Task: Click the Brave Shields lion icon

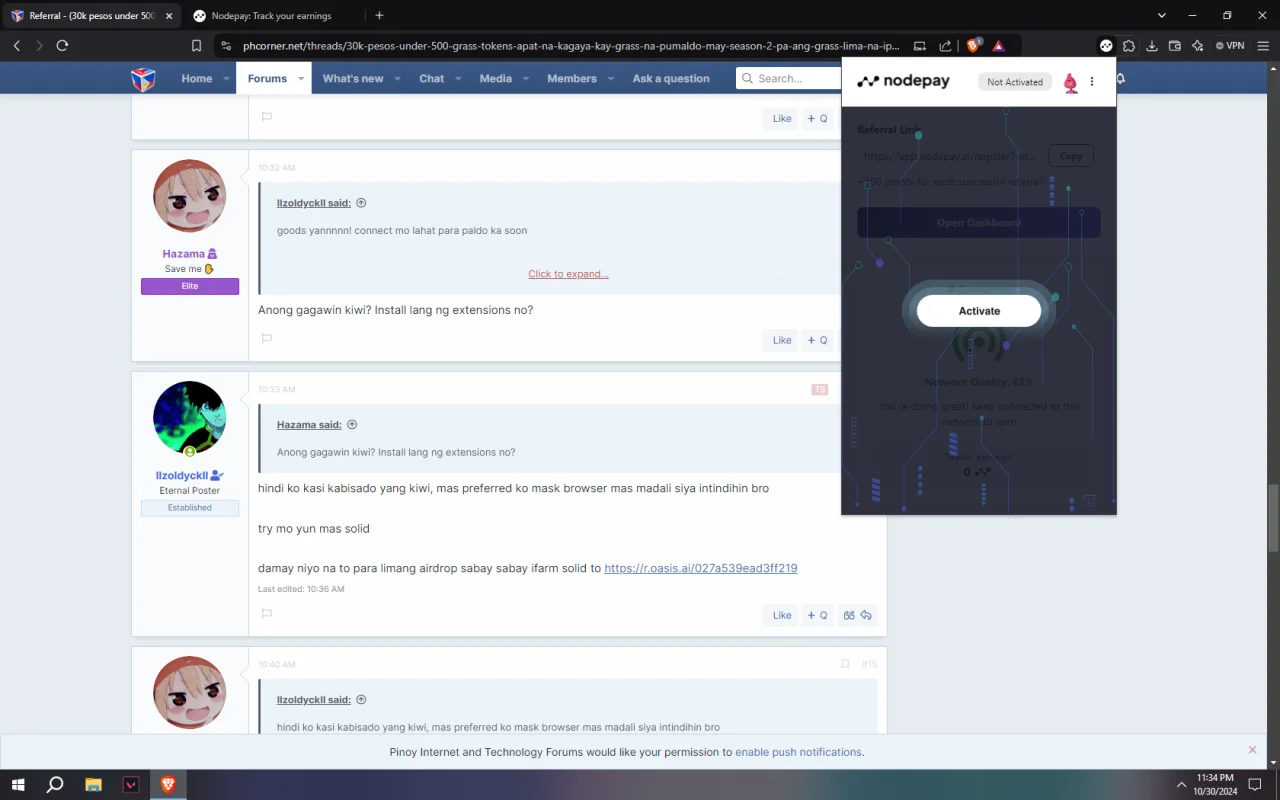Action: (x=974, y=46)
